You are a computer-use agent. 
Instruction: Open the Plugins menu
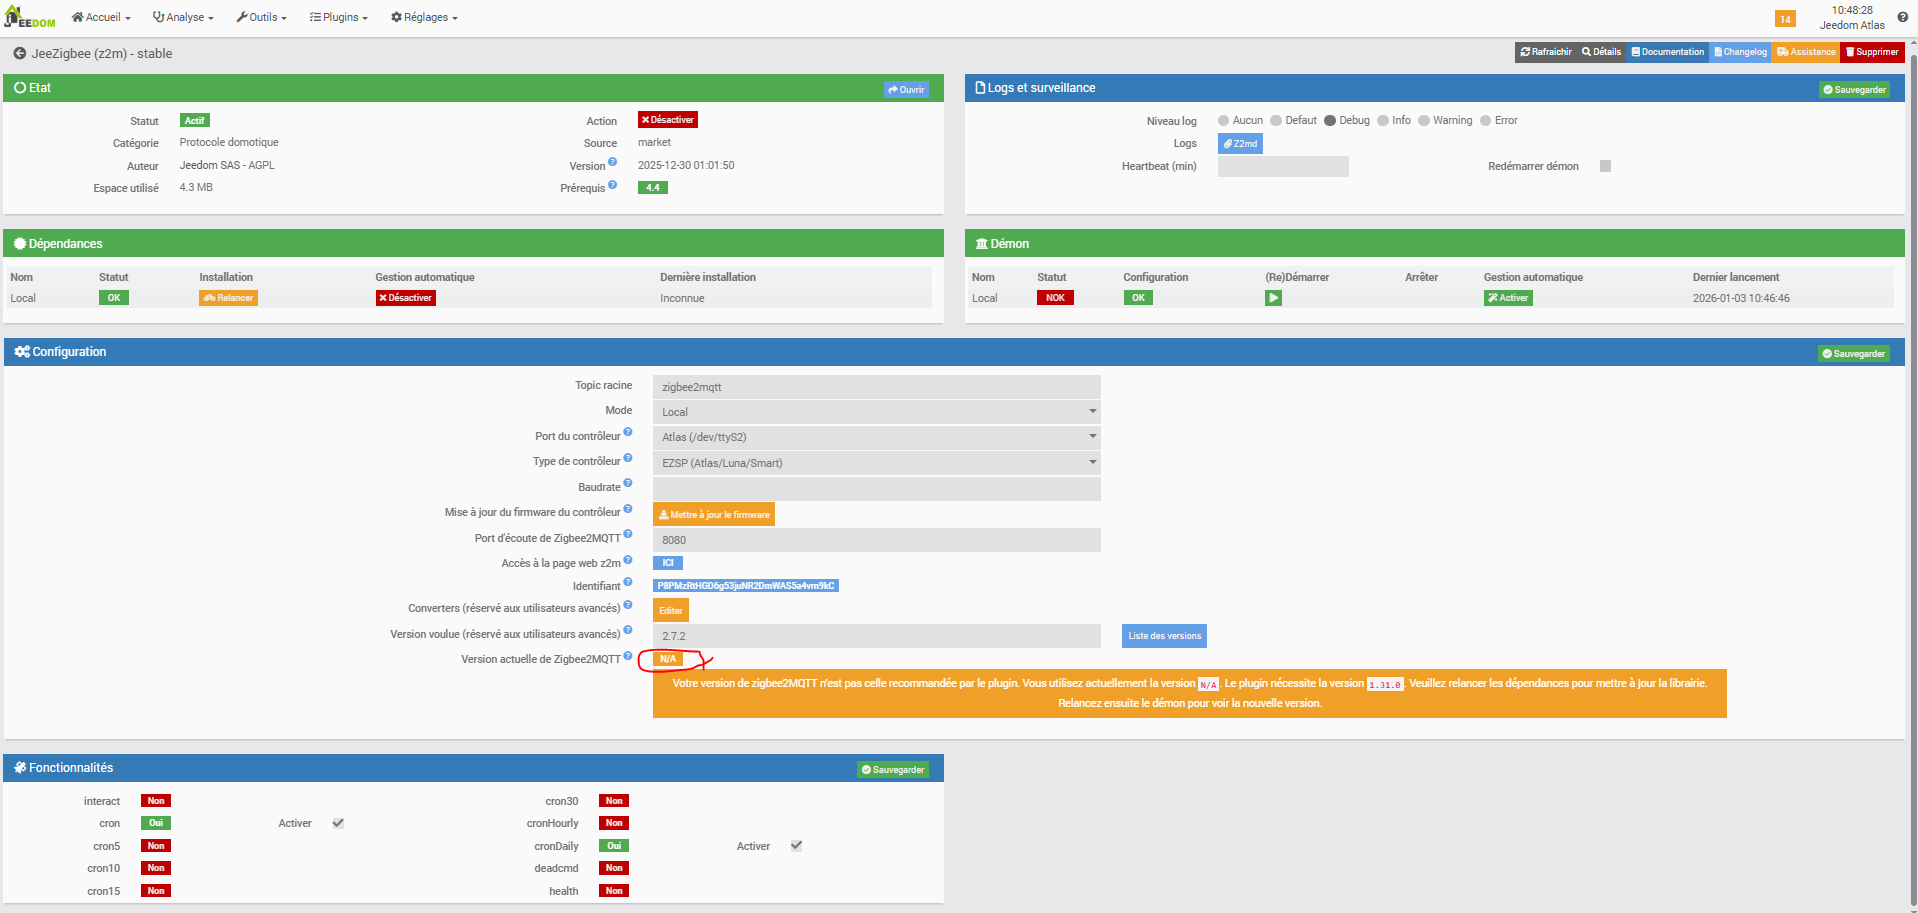pyautogui.click(x=339, y=17)
